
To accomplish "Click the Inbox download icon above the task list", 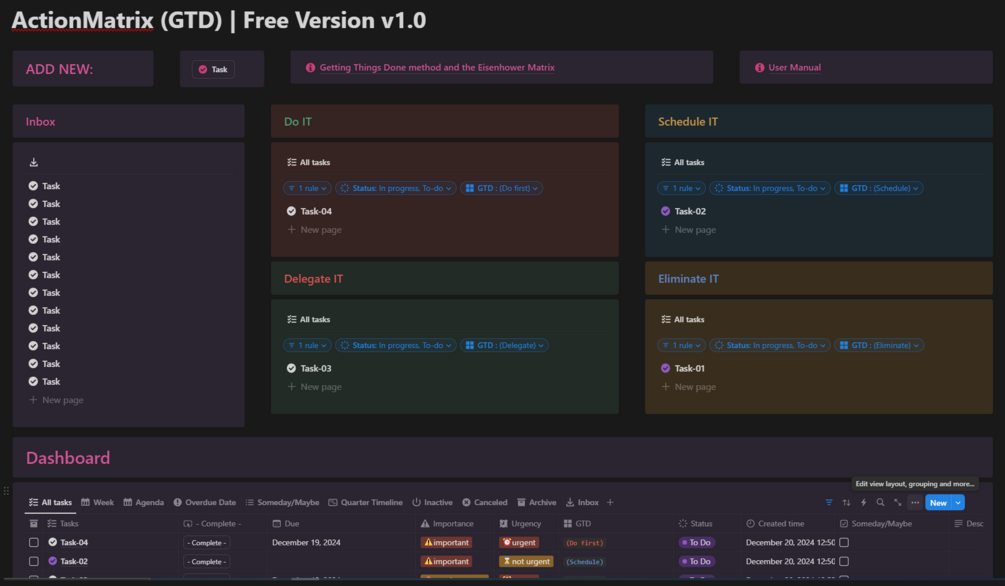I will pyautogui.click(x=34, y=162).
